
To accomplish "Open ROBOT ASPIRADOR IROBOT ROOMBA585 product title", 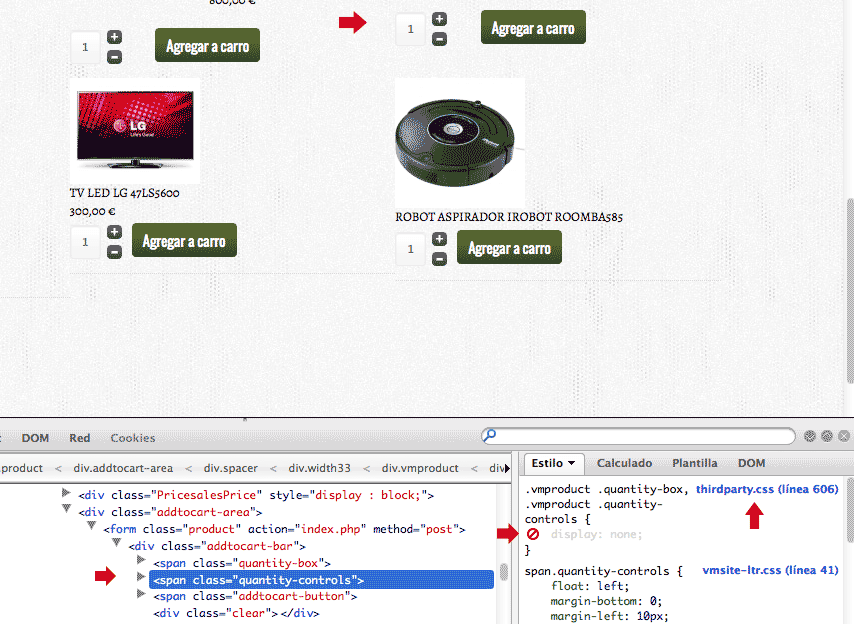I will (509, 217).
